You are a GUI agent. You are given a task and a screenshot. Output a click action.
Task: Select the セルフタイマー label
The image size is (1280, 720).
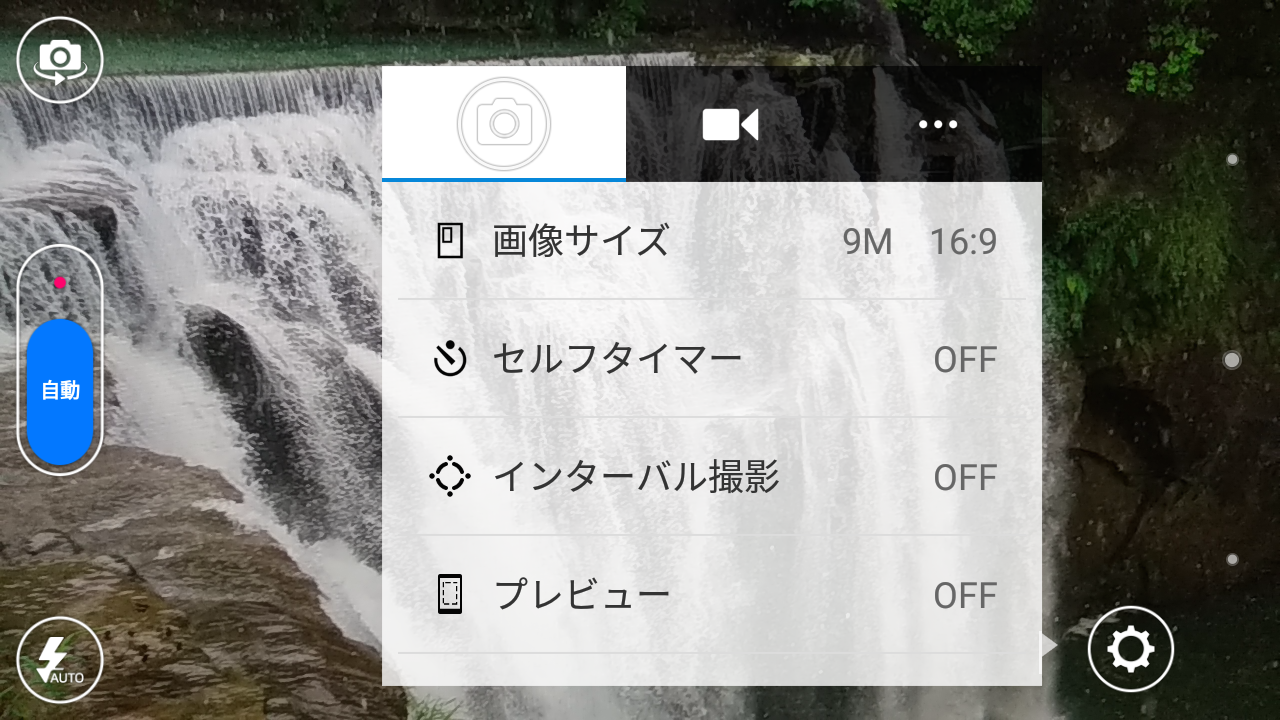[x=617, y=358]
